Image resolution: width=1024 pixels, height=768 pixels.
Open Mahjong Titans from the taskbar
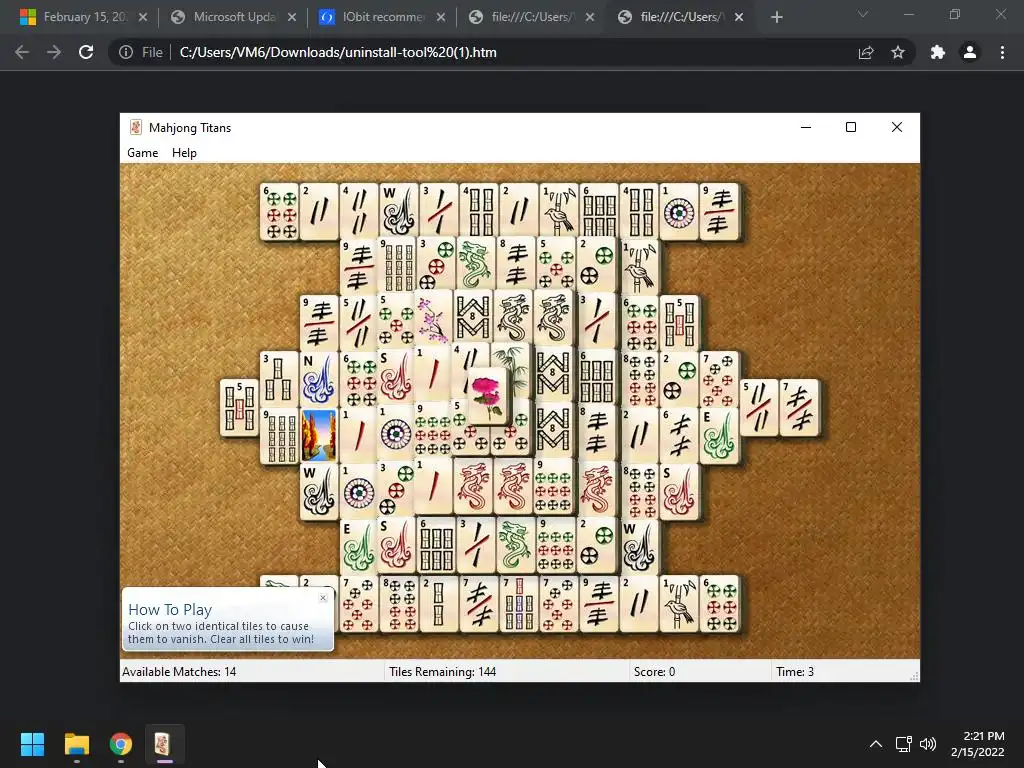point(163,744)
